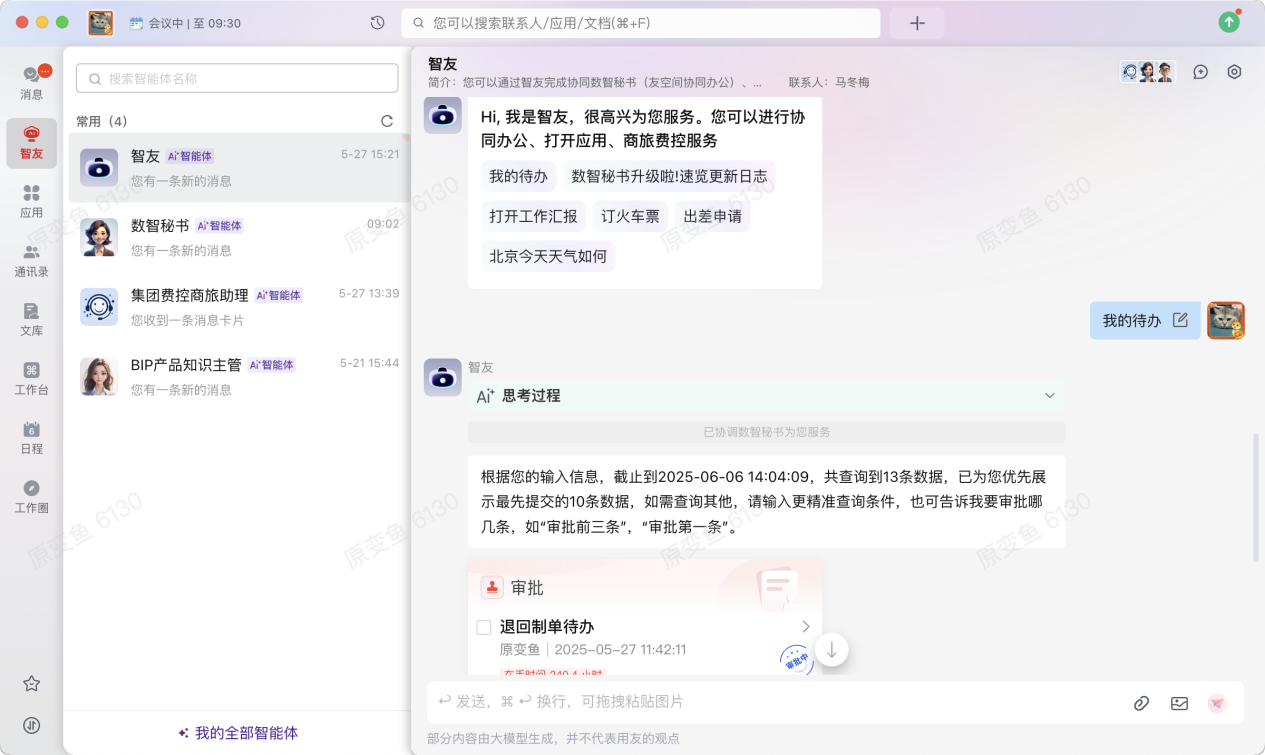
Task: Open the 文库 library sidebar icon
Action: [32, 319]
